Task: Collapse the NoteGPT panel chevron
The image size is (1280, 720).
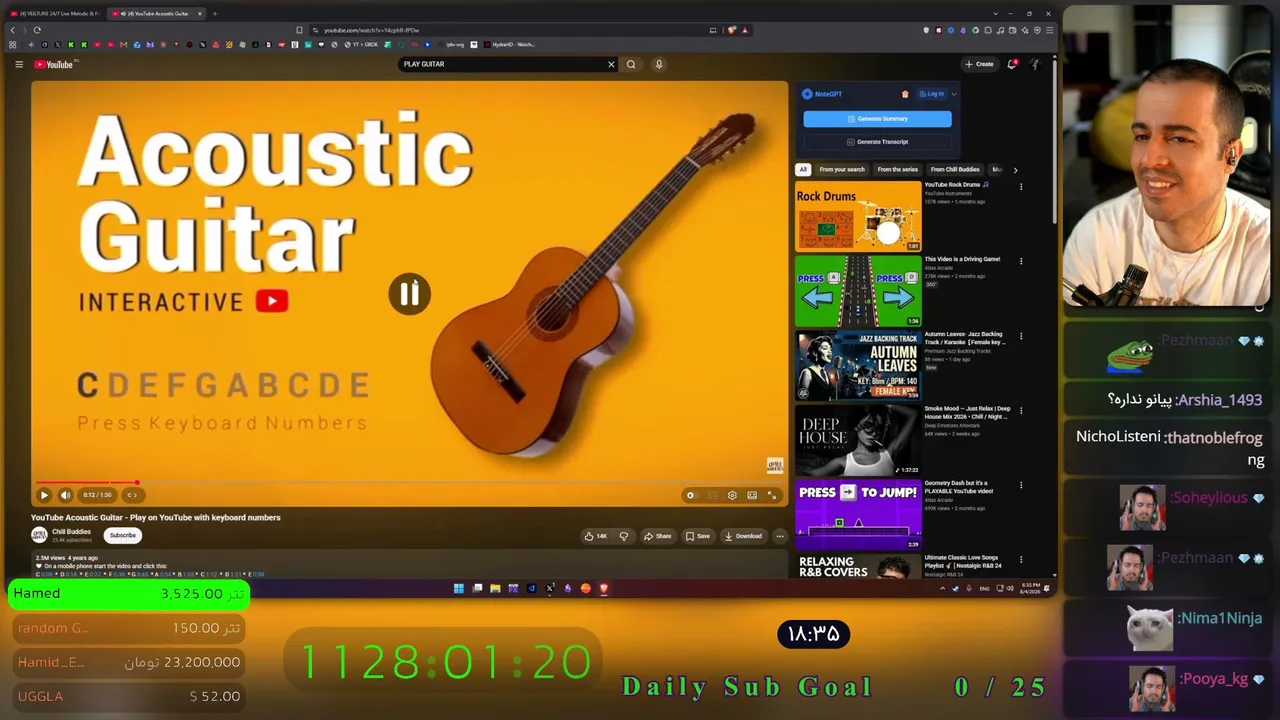Action: click(954, 94)
